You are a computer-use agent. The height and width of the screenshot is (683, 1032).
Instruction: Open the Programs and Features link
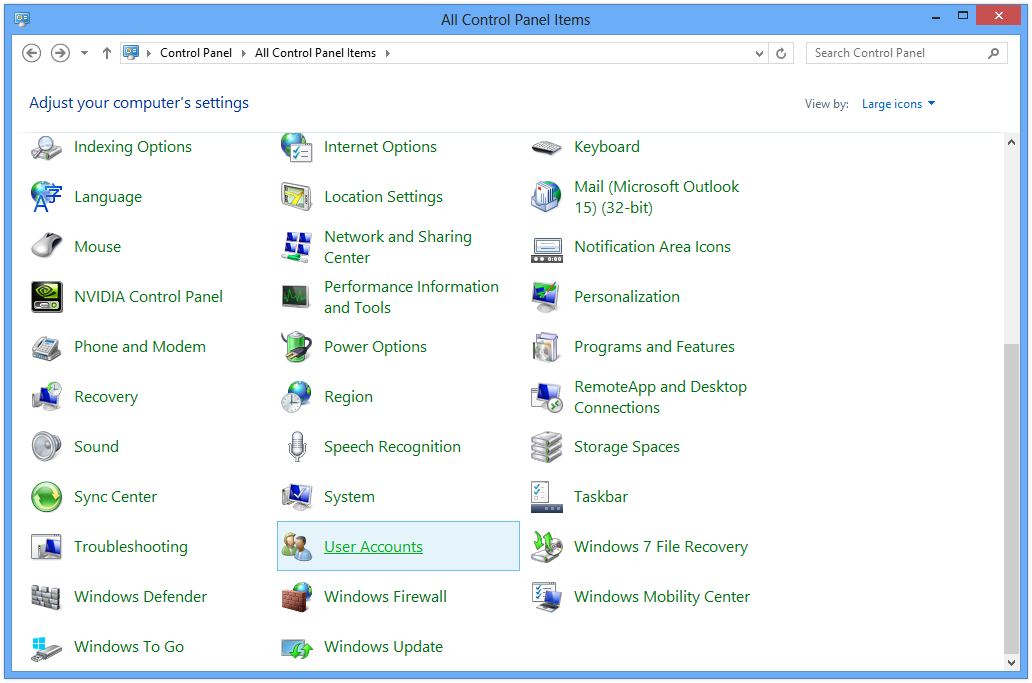coord(654,347)
